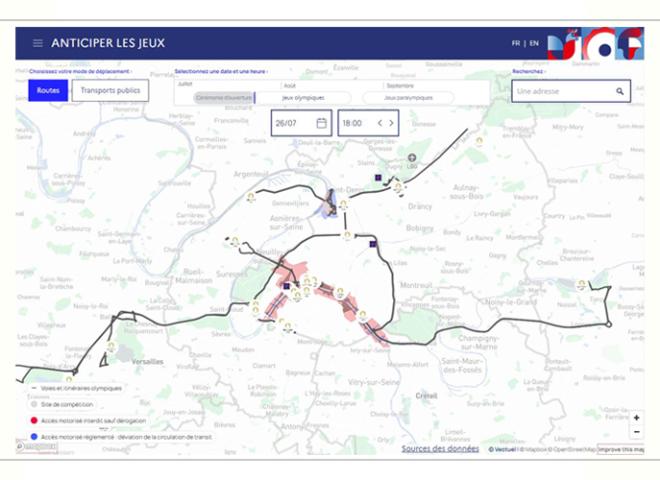The image size is (660, 480).
Task: Click the 26/07 date field
Action: click(301, 123)
